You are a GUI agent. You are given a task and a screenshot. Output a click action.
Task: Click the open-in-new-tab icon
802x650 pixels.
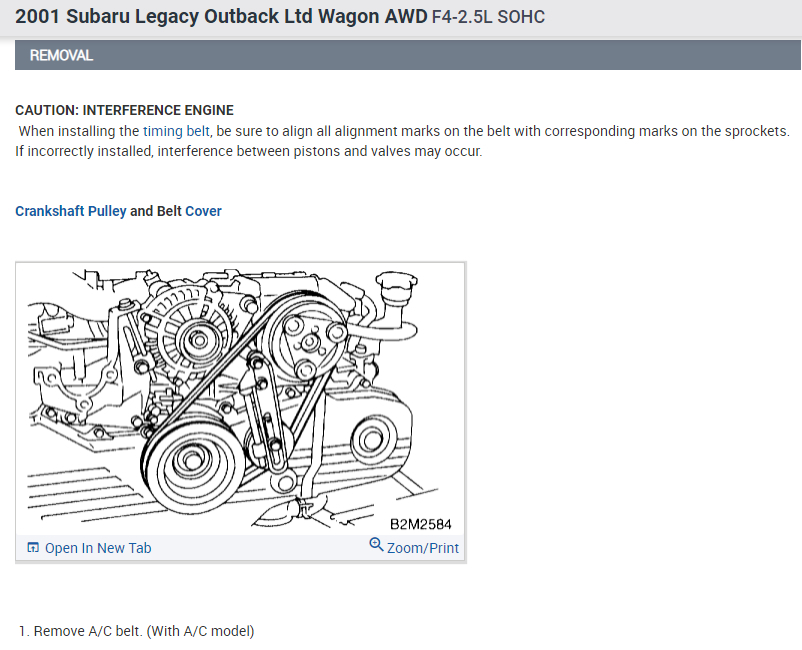[x=33, y=548]
